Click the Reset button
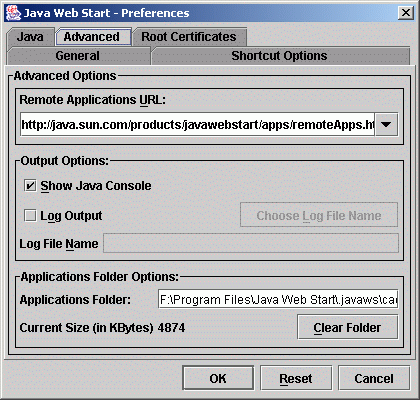Screen dimensions: 420x400 (296, 378)
